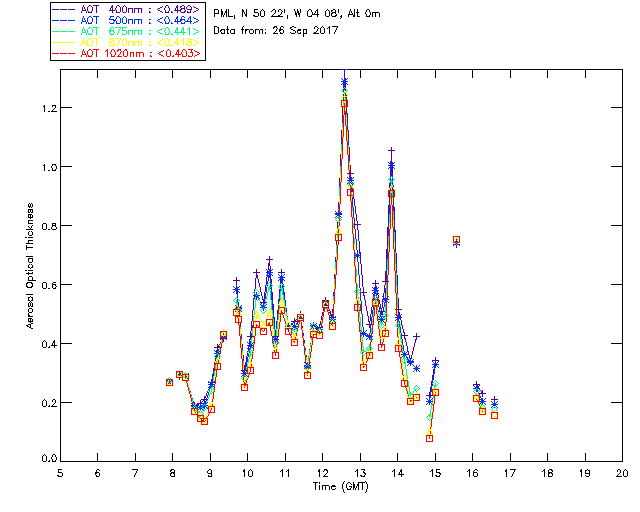Viewport: 640px width, 512px height.
Task: Click the 0.4 y-axis label
Action: click(48, 344)
